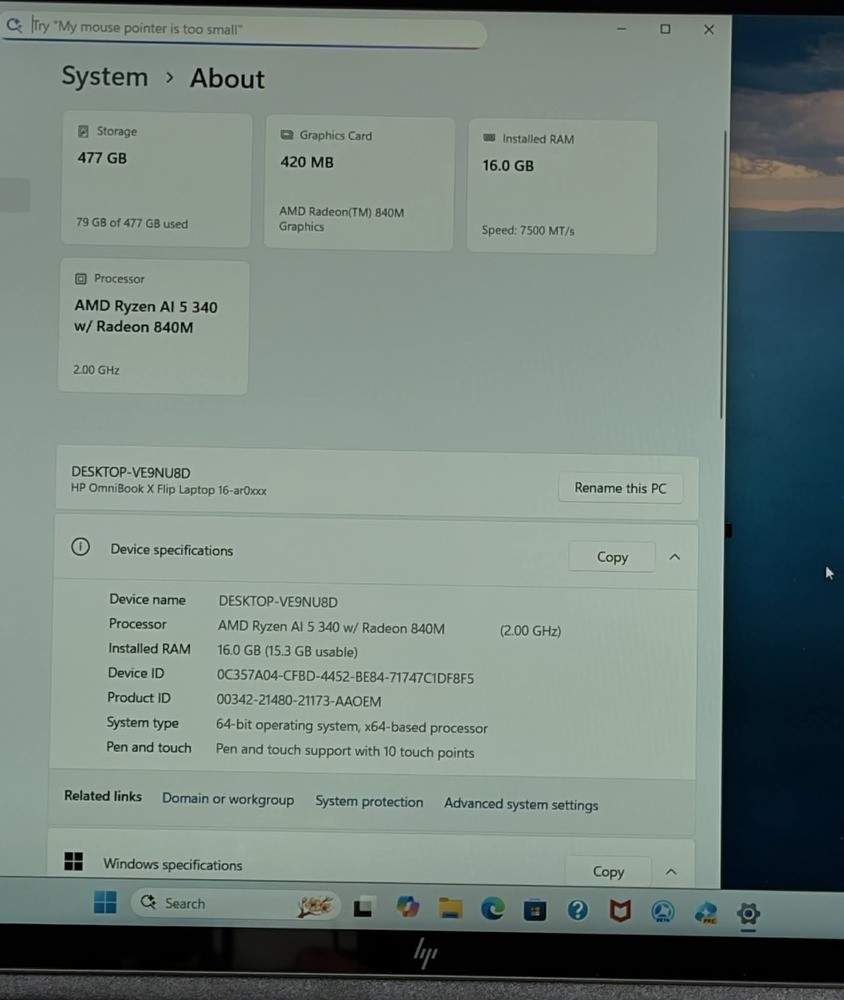Click HP OmniBook X Flip Laptop model text
The width and height of the screenshot is (844, 1000).
tap(168, 490)
